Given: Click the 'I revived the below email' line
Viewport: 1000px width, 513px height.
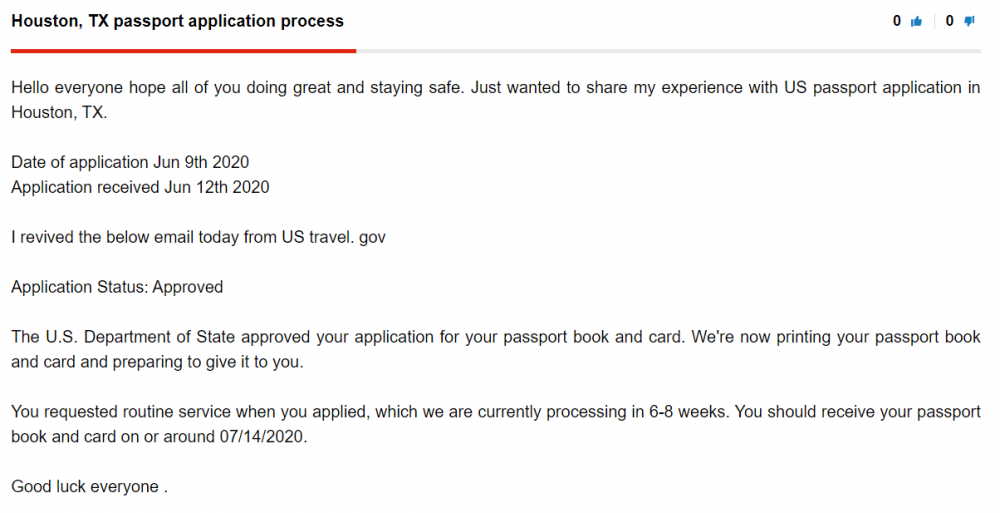Looking at the screenshot, I should [198, 237].
